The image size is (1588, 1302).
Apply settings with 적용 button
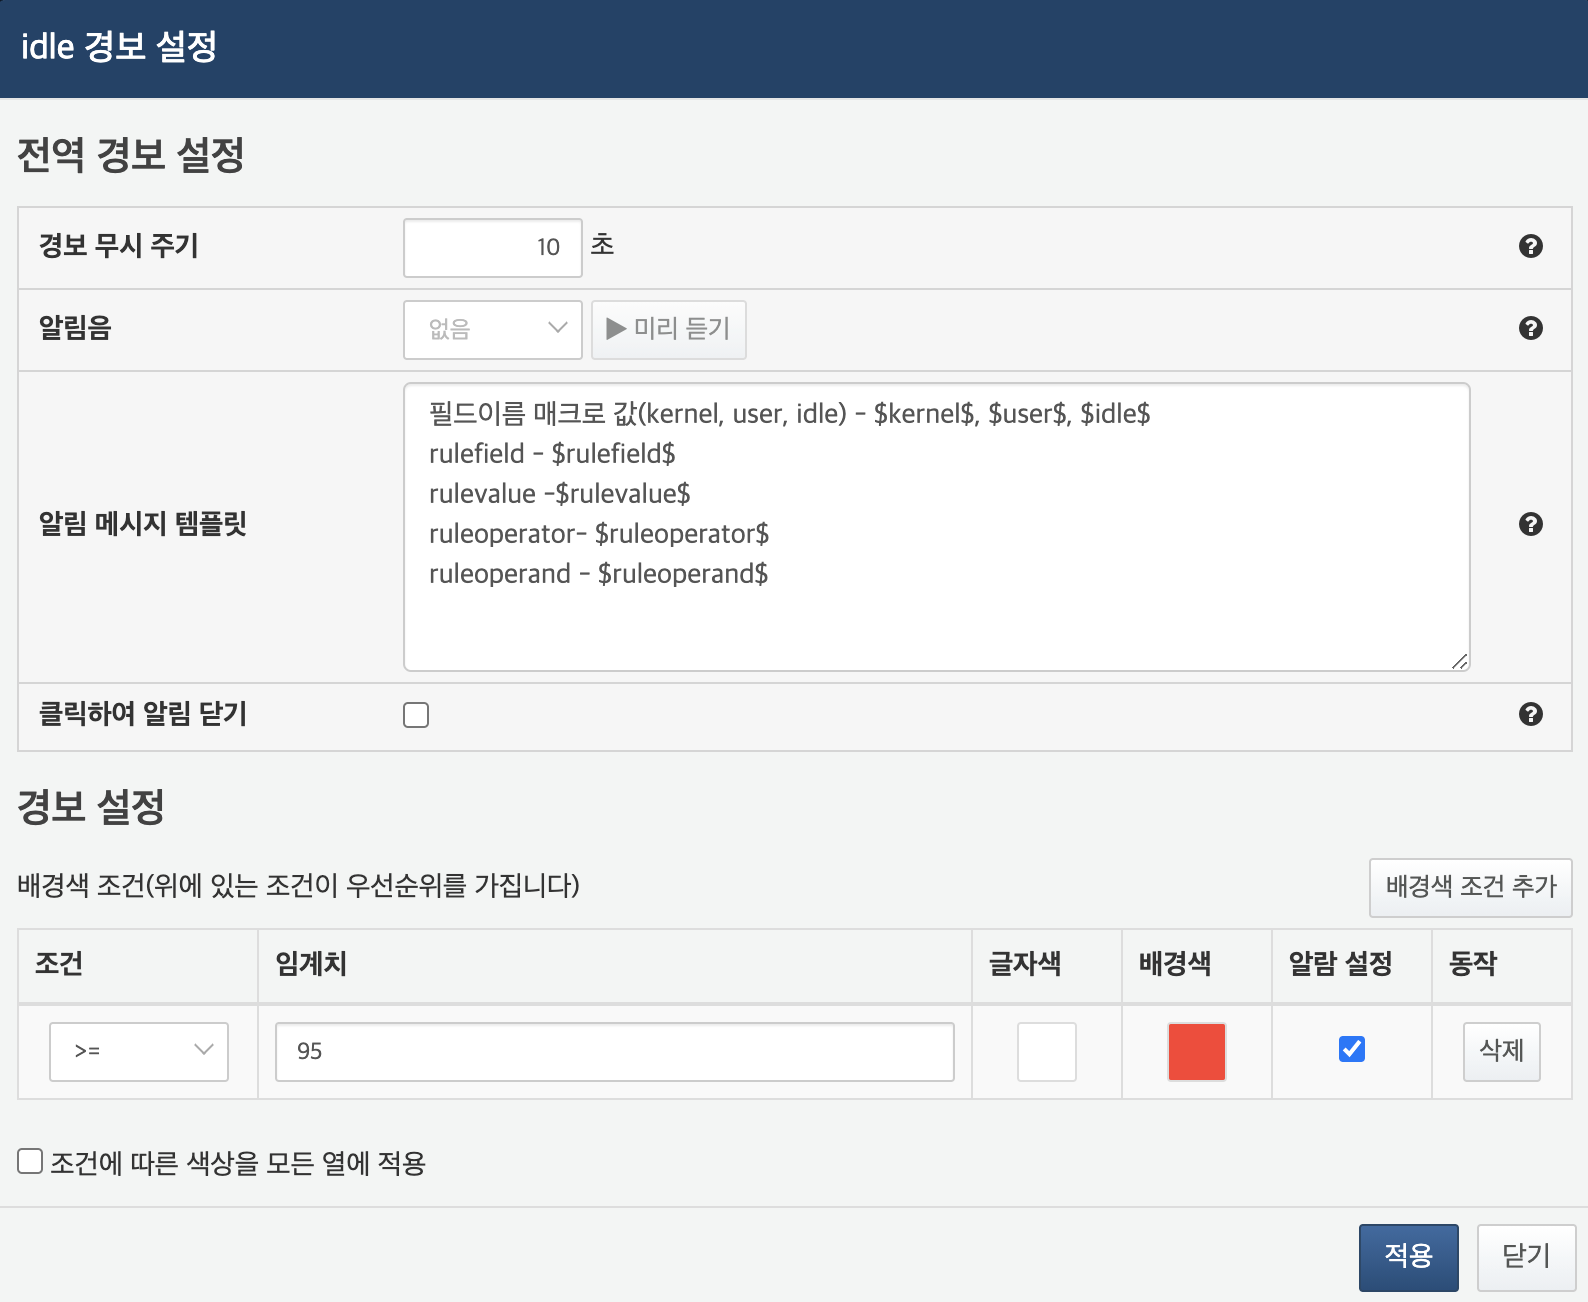click(1408, 1257)
